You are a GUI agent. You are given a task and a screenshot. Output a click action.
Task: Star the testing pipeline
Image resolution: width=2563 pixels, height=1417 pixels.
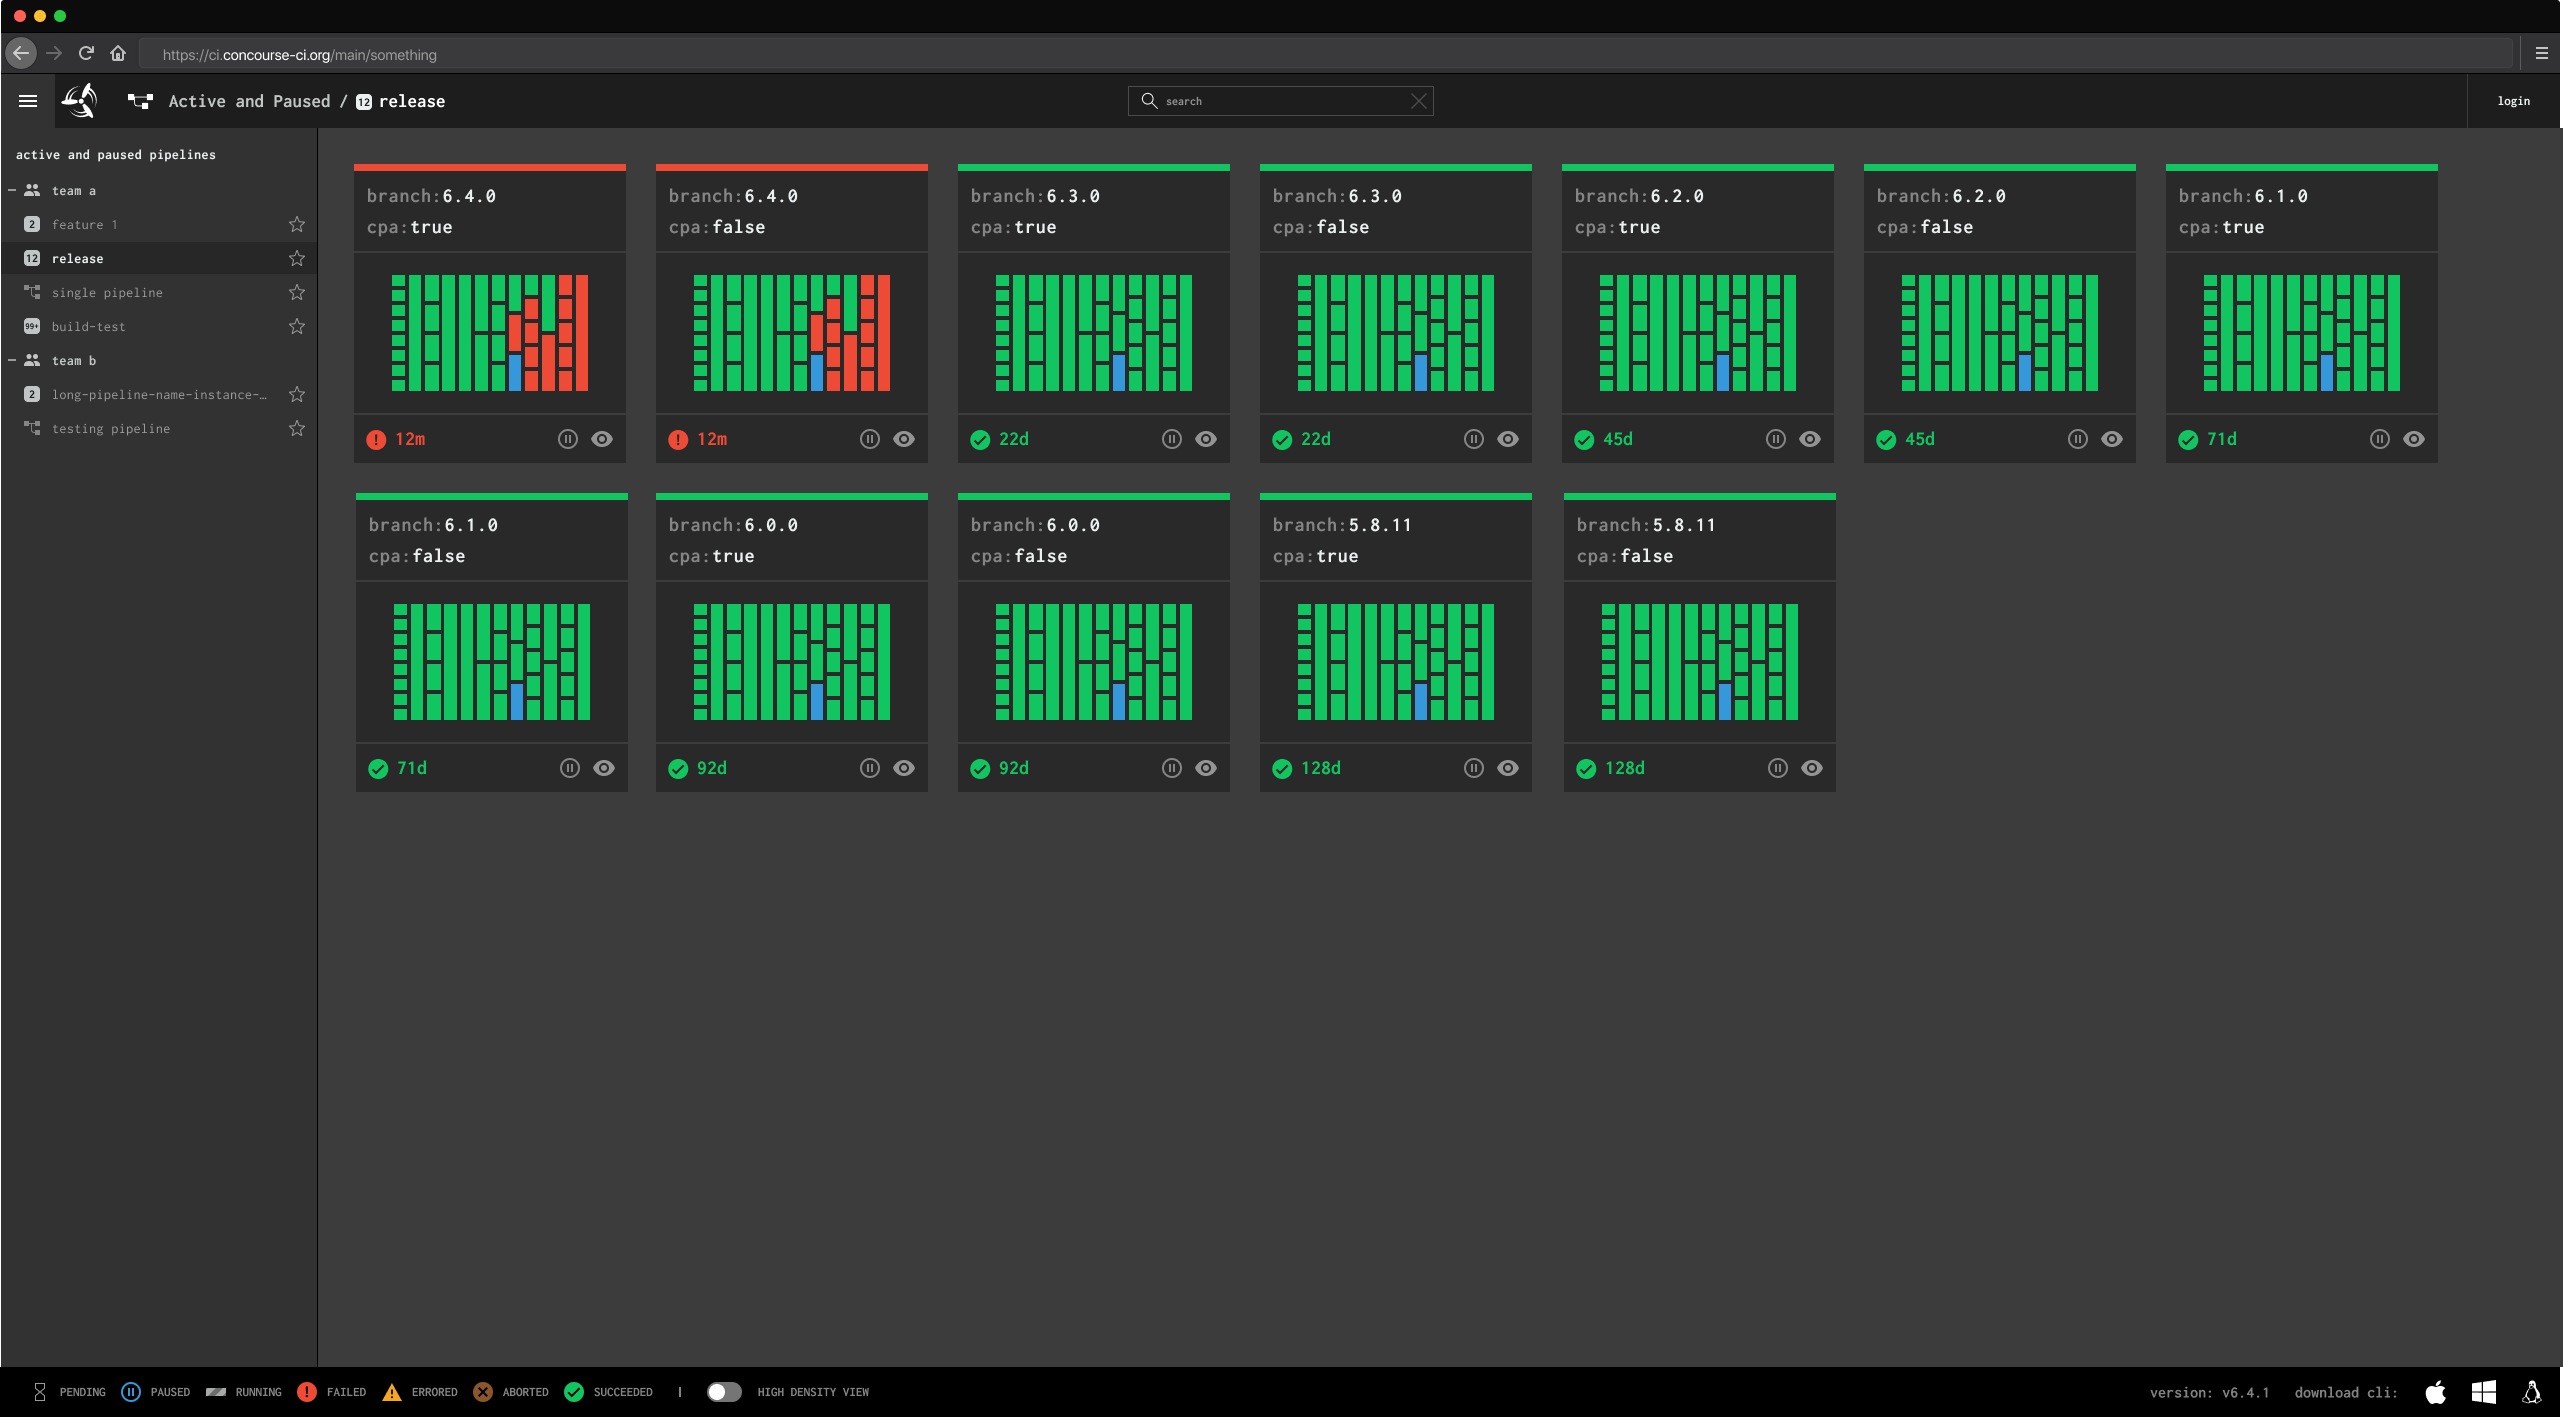point(296,428)
